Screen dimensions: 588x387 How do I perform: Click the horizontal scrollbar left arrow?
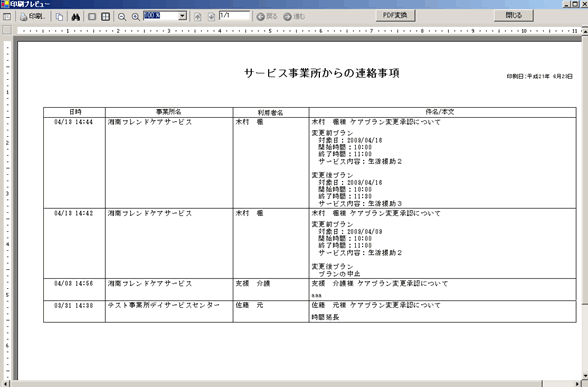click(x=4, y=384)
